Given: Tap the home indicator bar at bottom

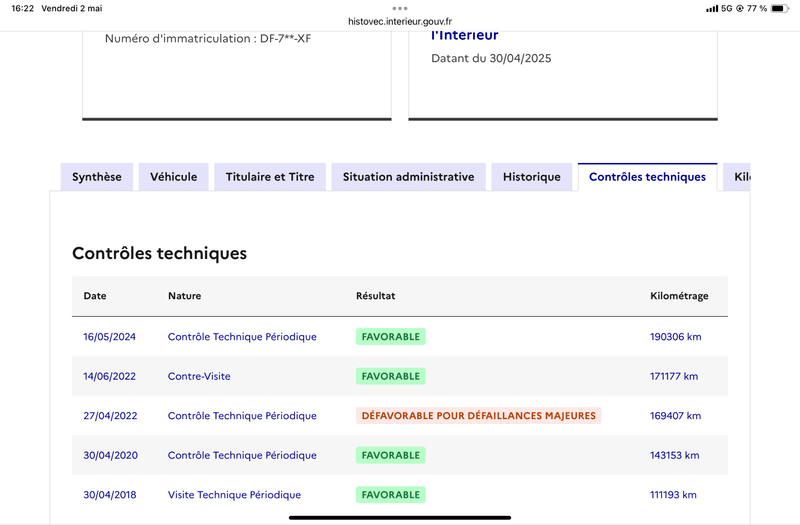Looking at the screenshot, I should pos(400,517).
